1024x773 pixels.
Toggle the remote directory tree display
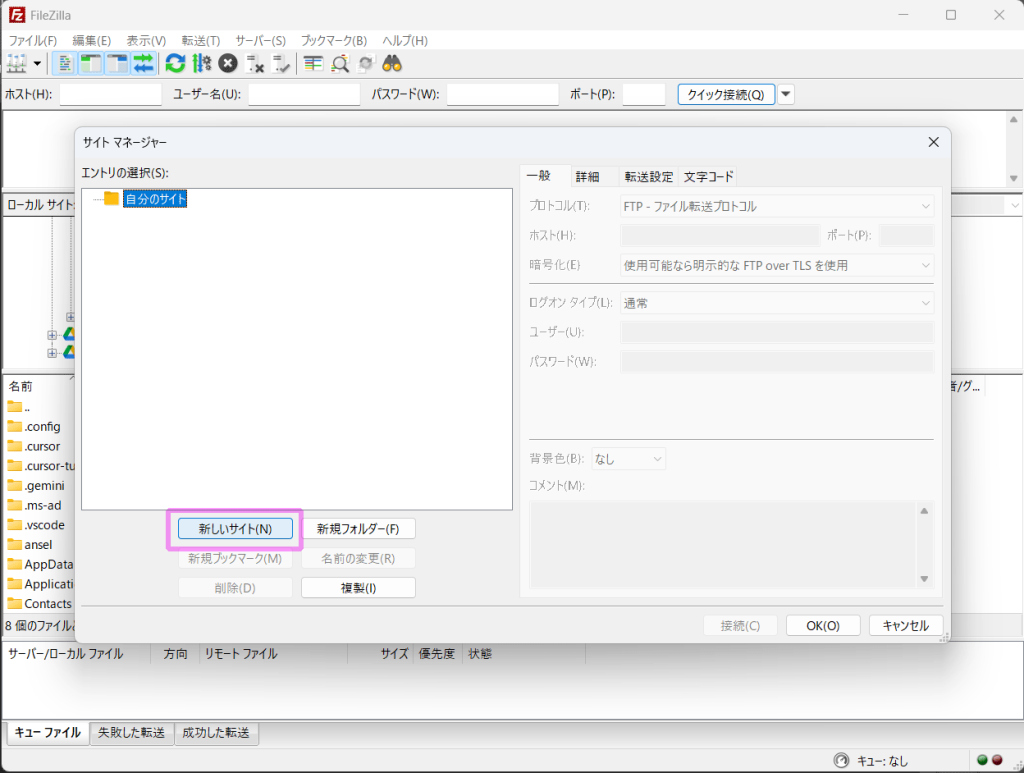point(117,64)
